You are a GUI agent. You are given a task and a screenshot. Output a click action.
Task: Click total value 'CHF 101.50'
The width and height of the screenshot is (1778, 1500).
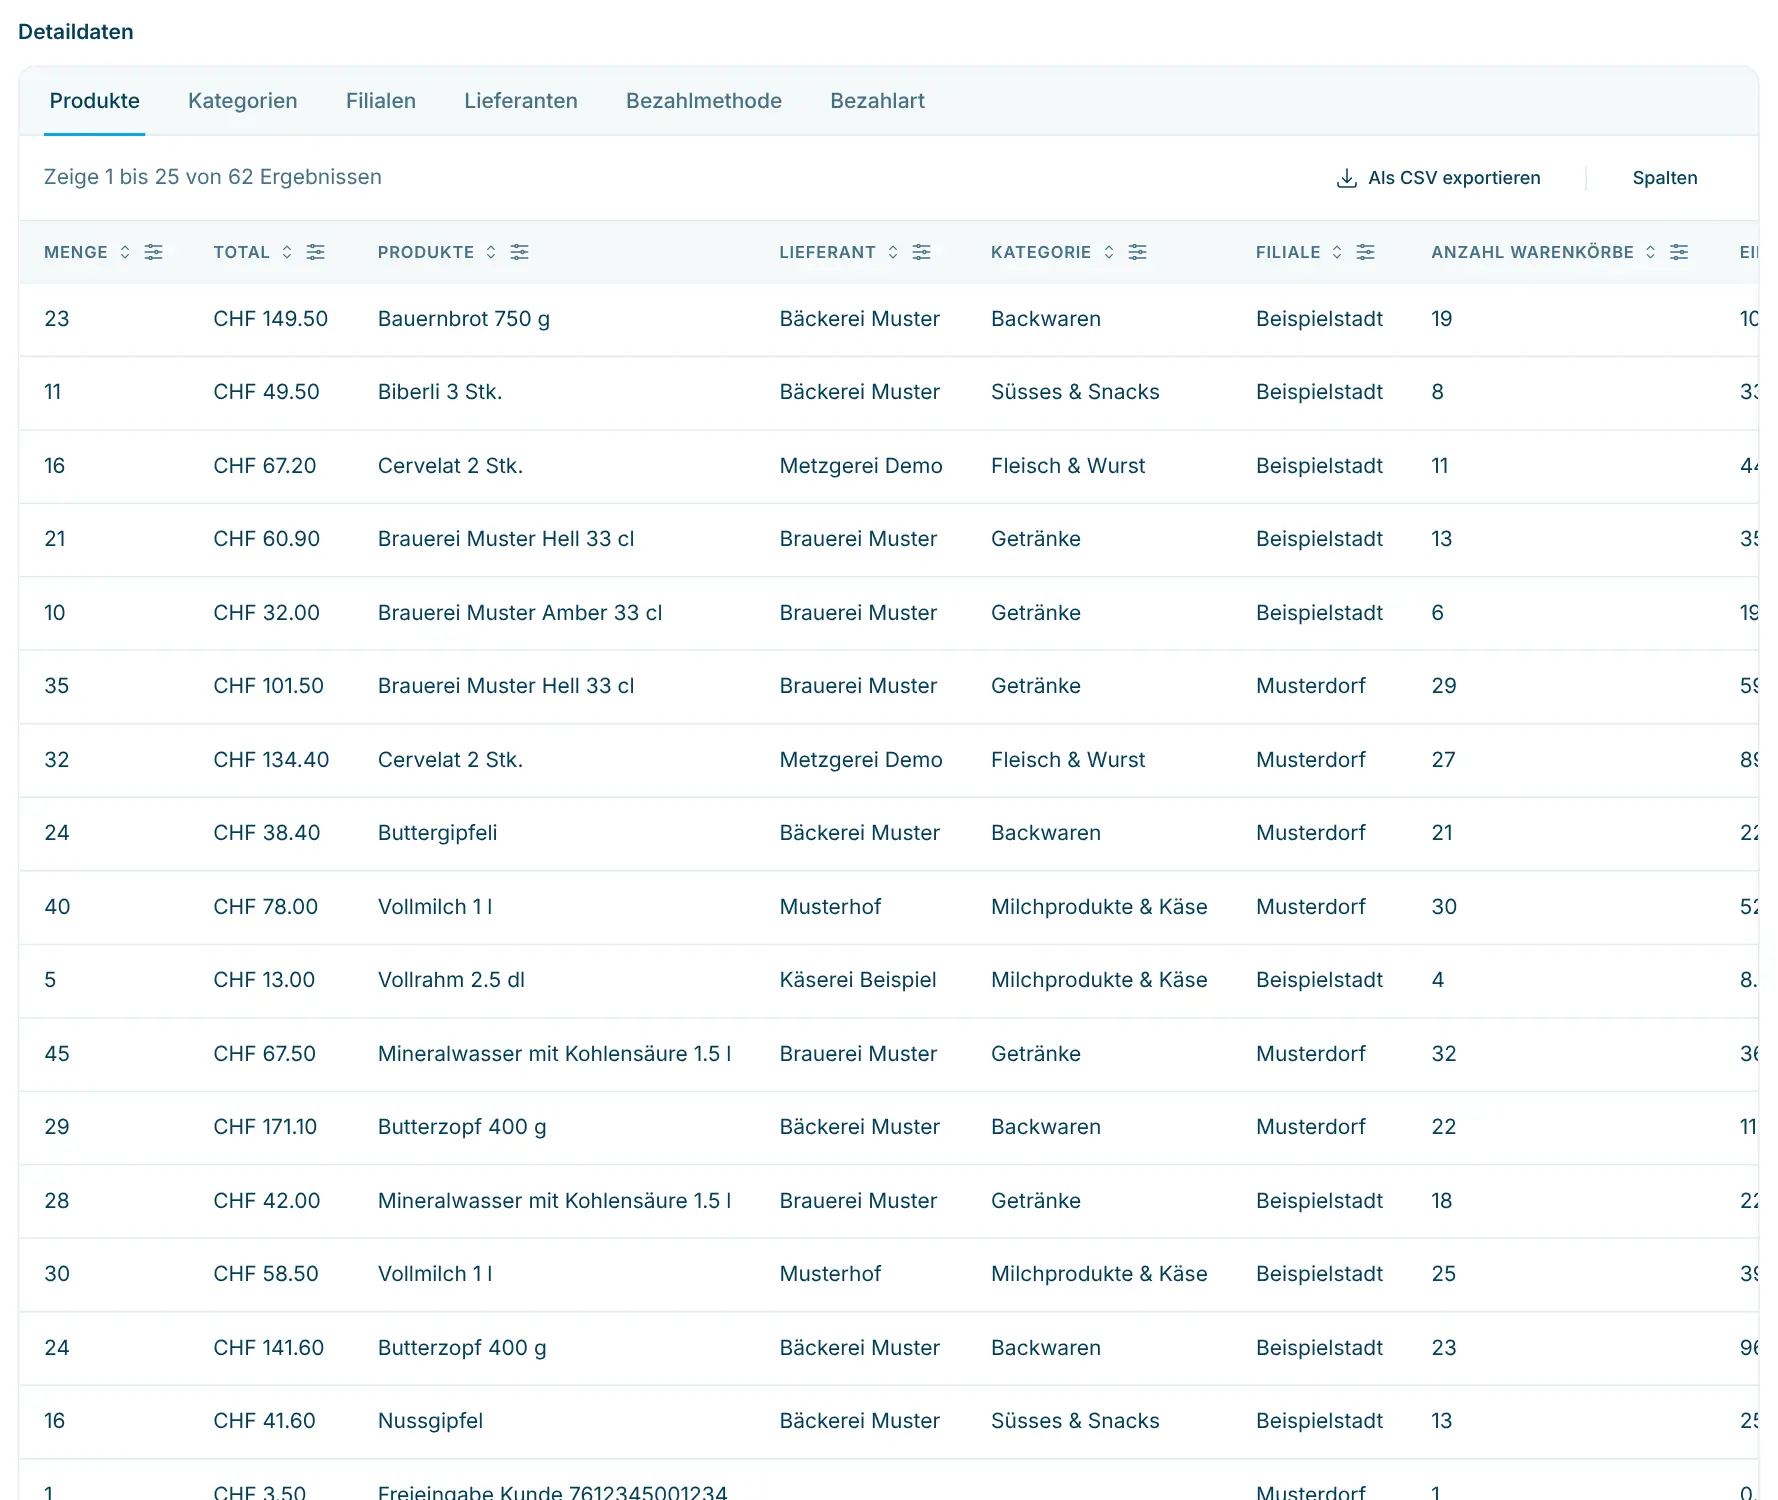[269, 686]
